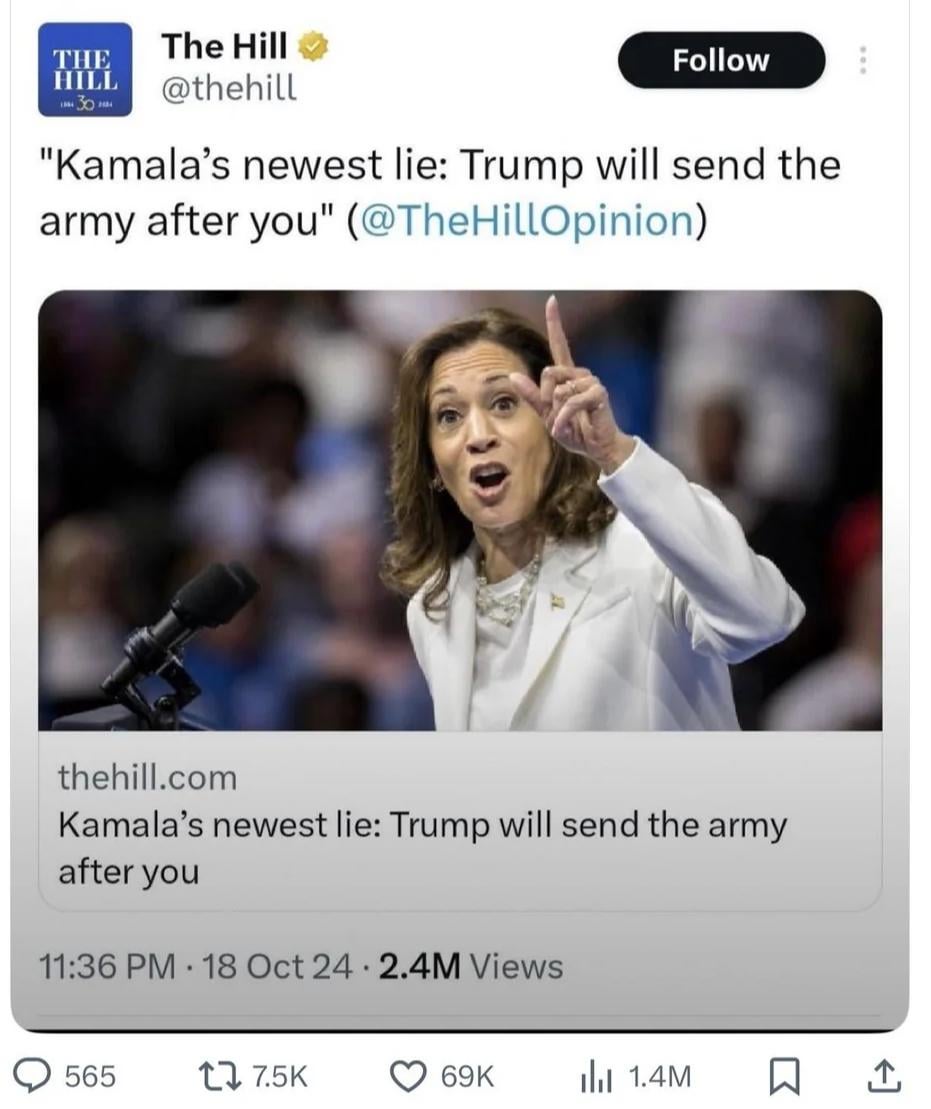The width and height of the screenshot is (931, 1109).
Task: Click the 11:36 PM timestamp
Action: pyautogui.click(x=107, y=967)
